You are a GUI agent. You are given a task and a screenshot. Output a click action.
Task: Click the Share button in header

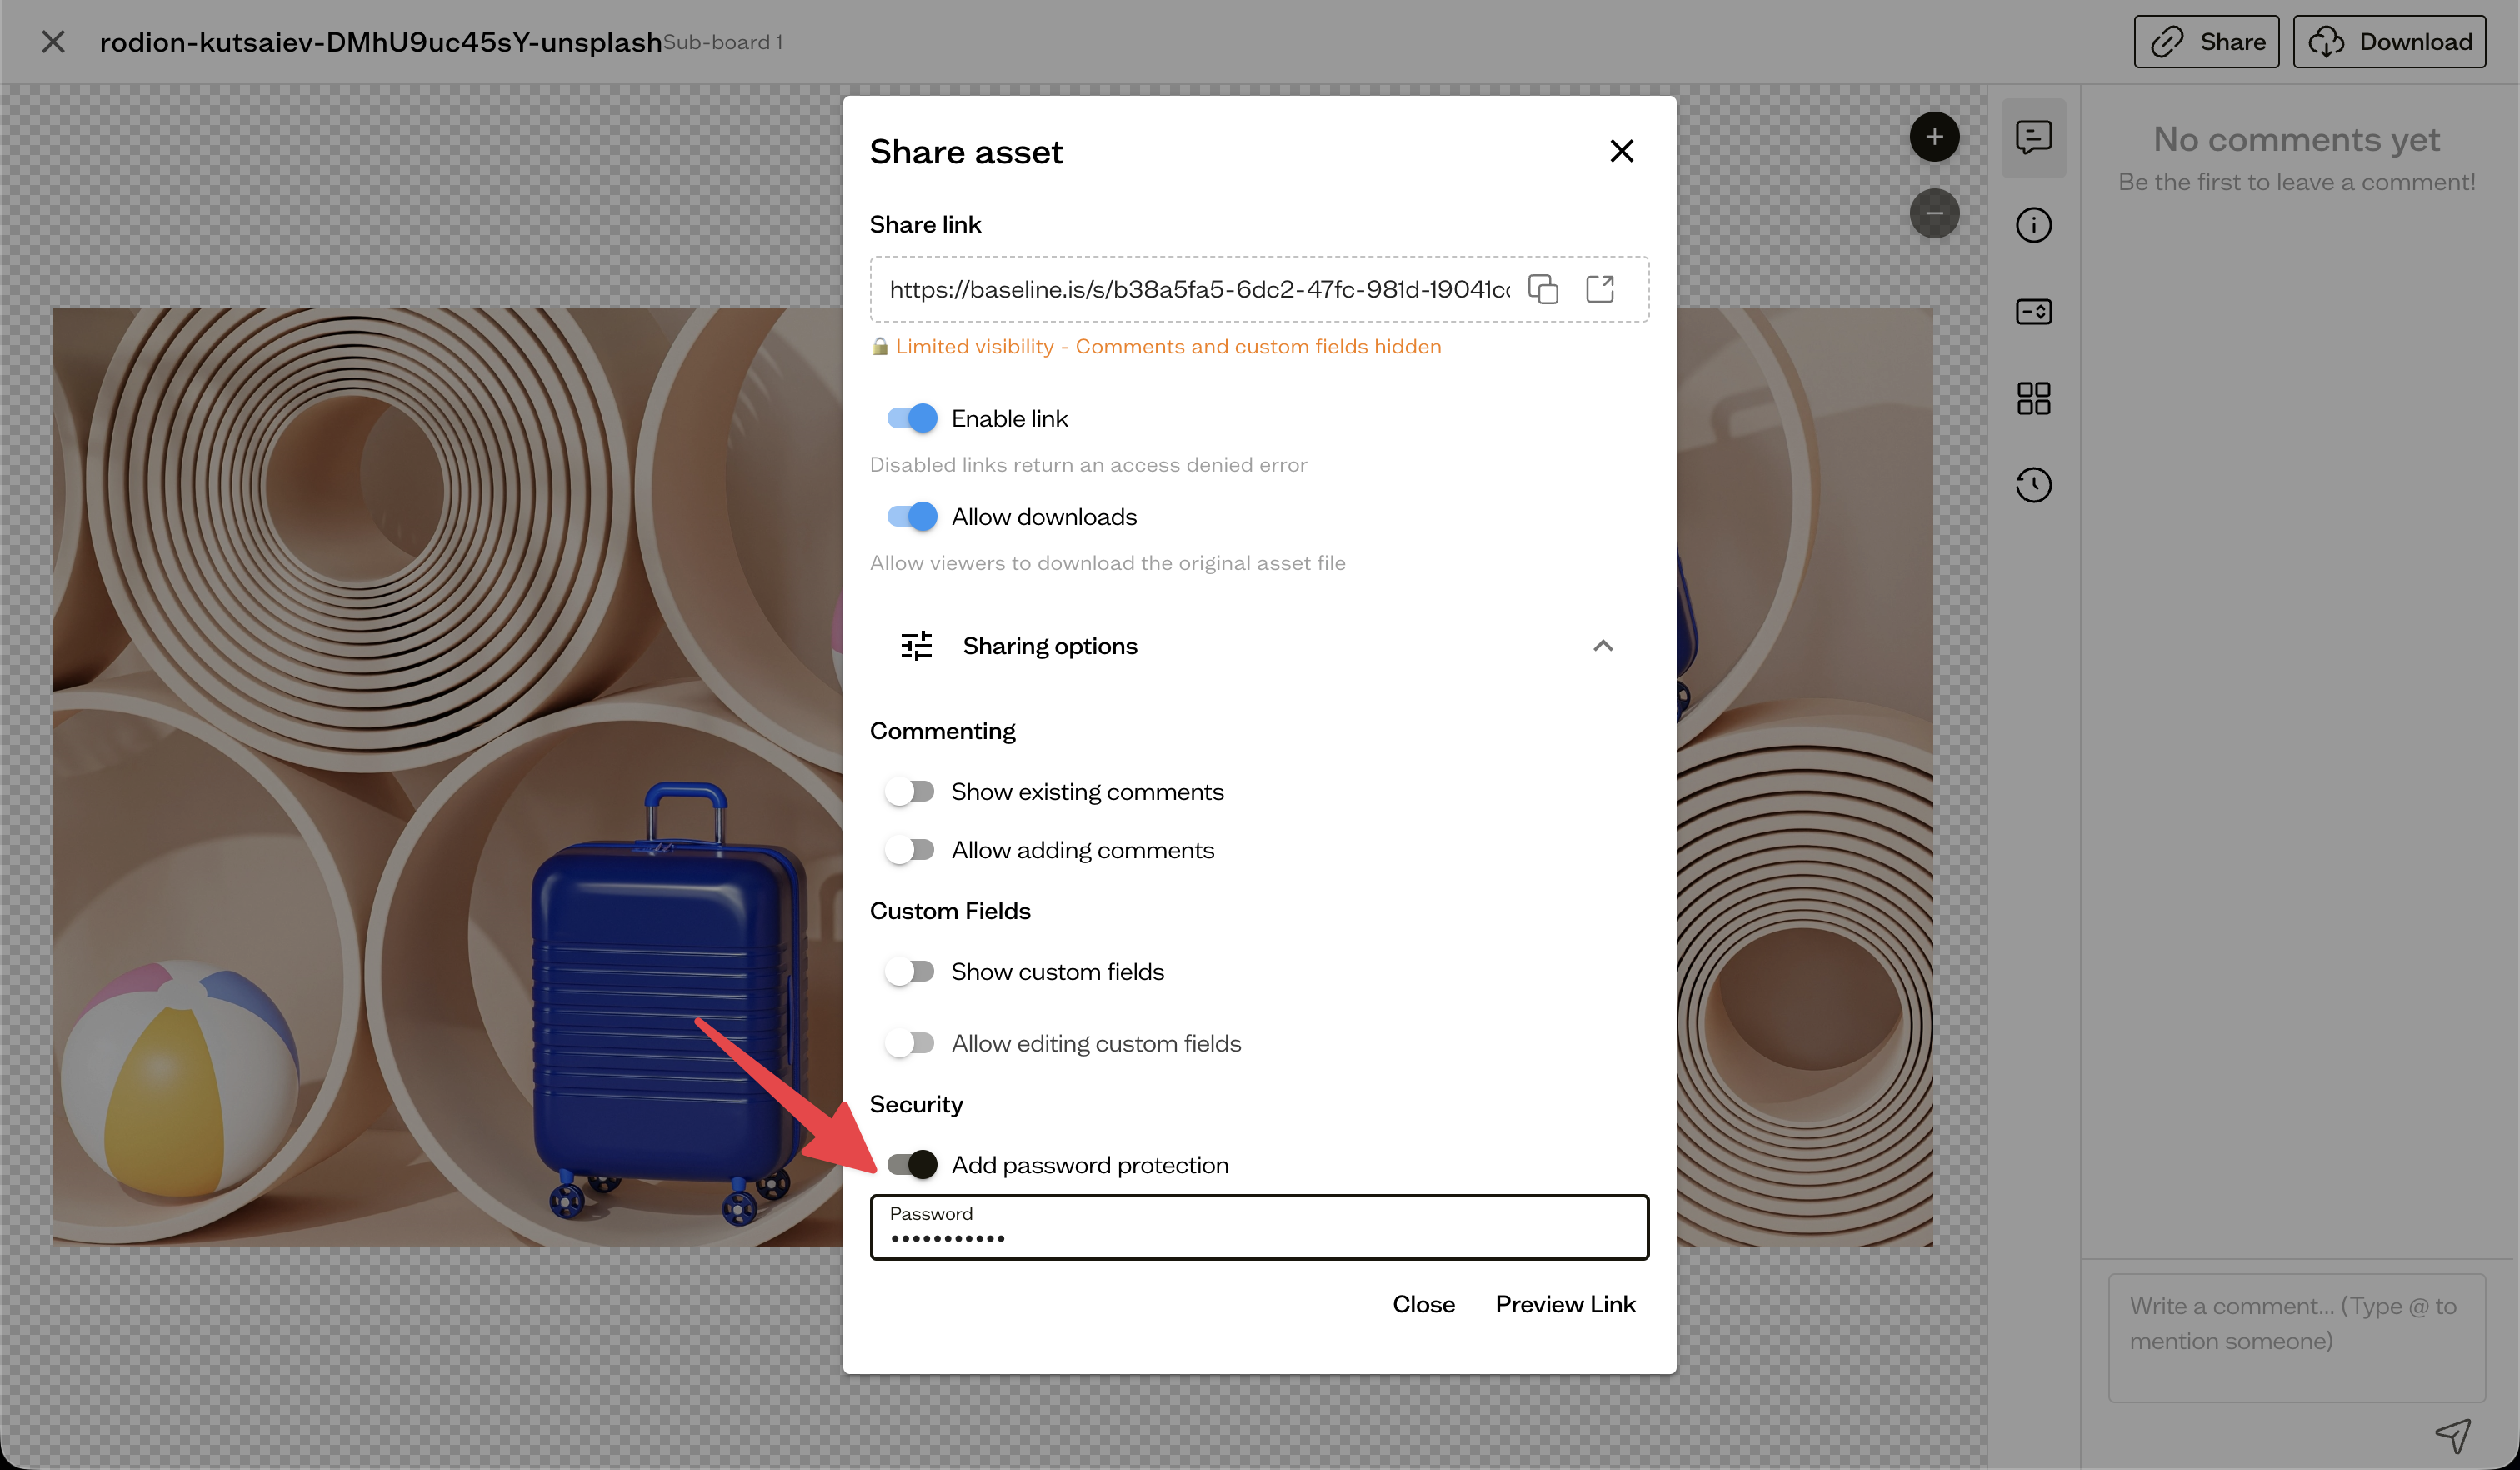[2206, 42]
